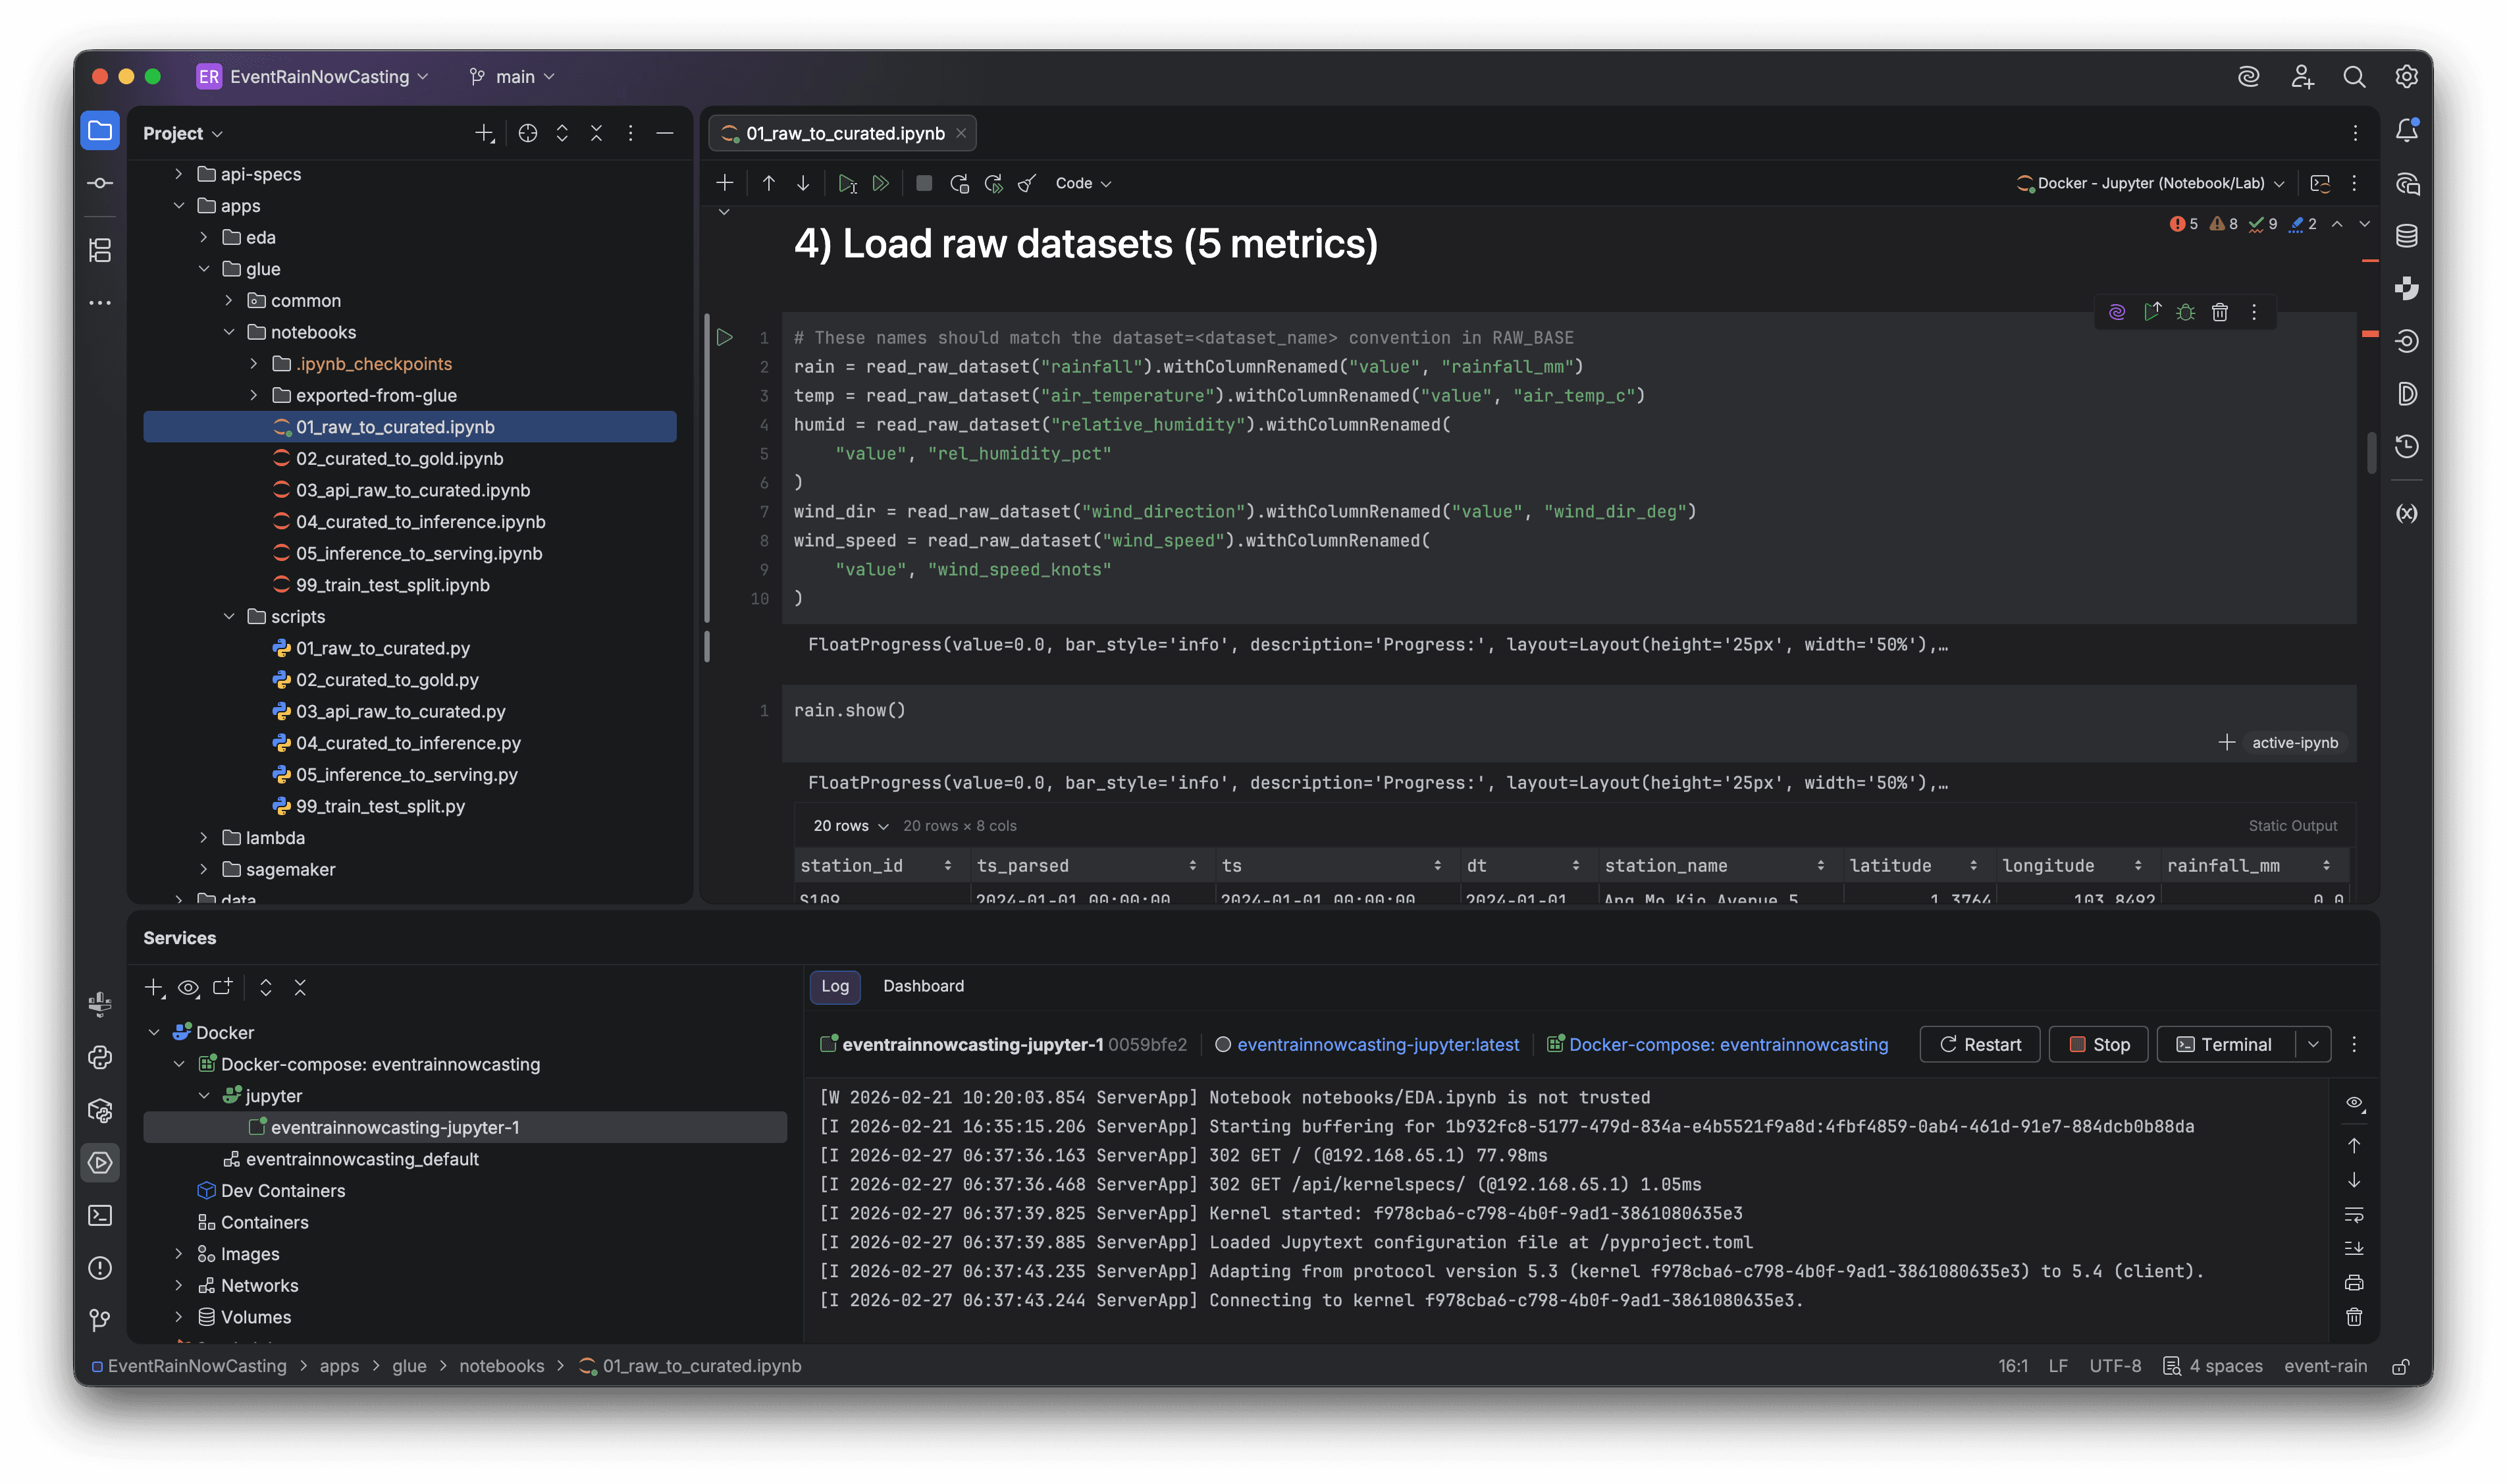
Task: Restart the kernel
Action: pyautogui.click(x=960, y=183)
